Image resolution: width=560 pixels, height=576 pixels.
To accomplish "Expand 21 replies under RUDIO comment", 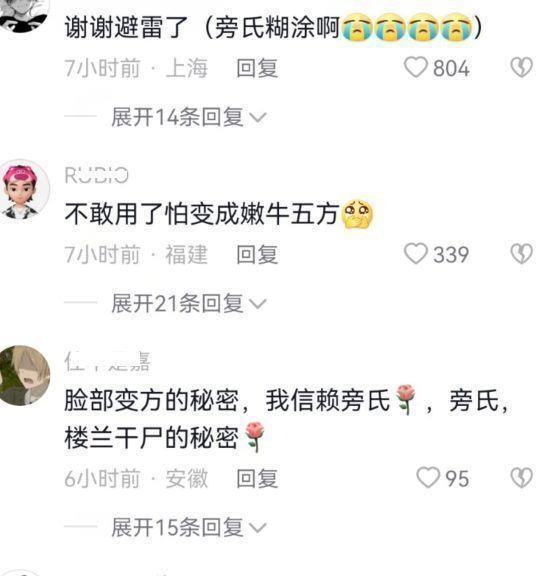I will pyautogui.click(x=188, y=303).
